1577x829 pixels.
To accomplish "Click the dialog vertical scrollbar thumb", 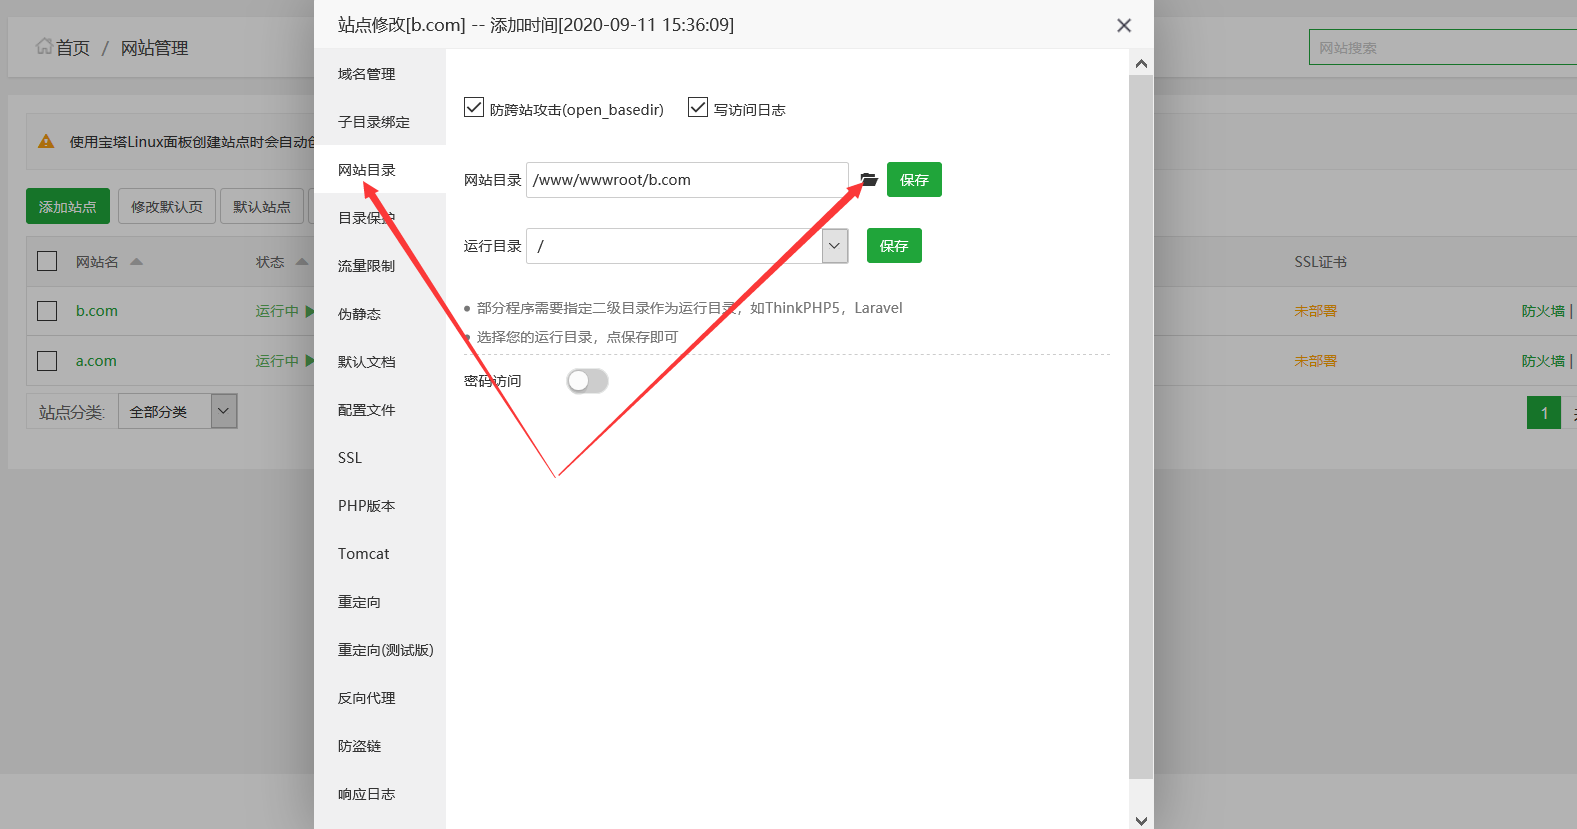I will (1141, 427).
